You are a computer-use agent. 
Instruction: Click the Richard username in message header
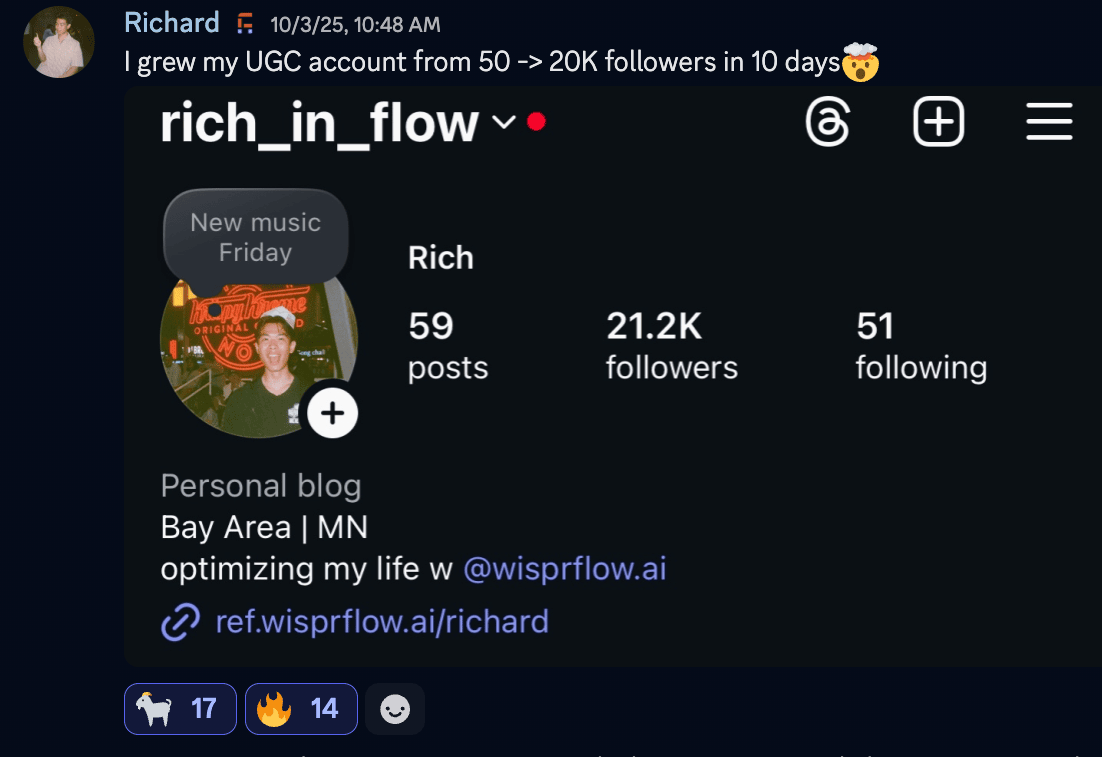[x=171, y=22]
